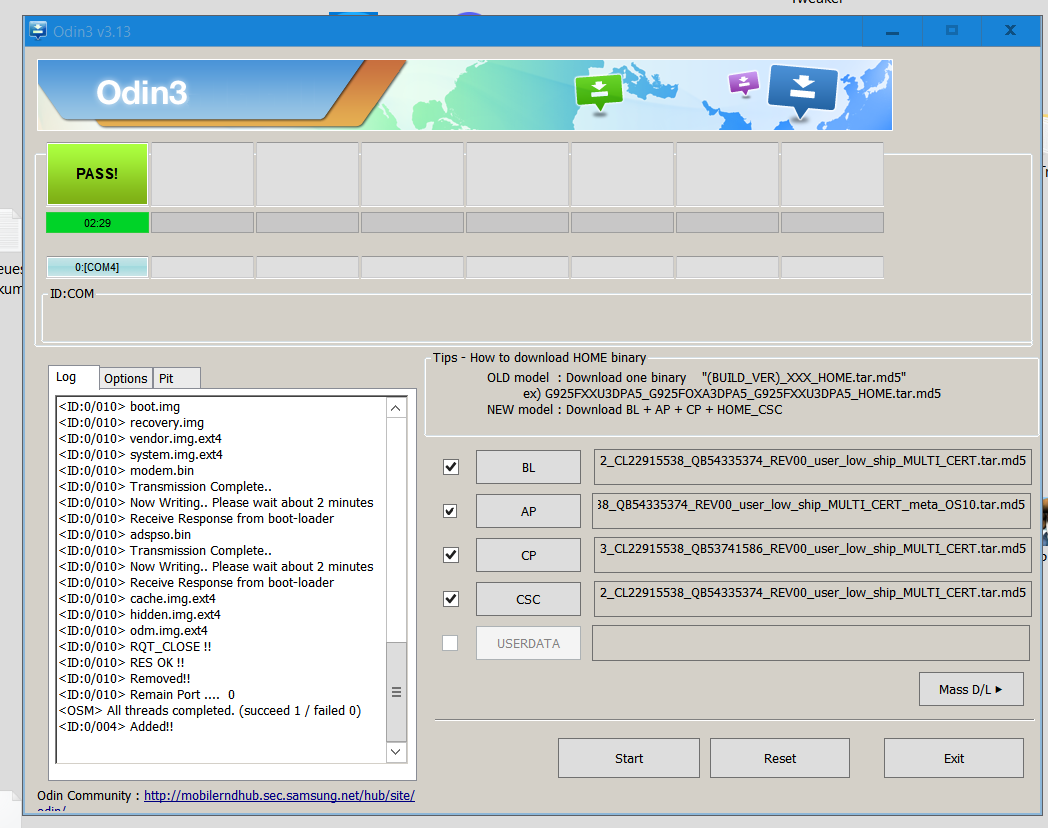Click the purple download icon in banner

(x=744, y=84)
